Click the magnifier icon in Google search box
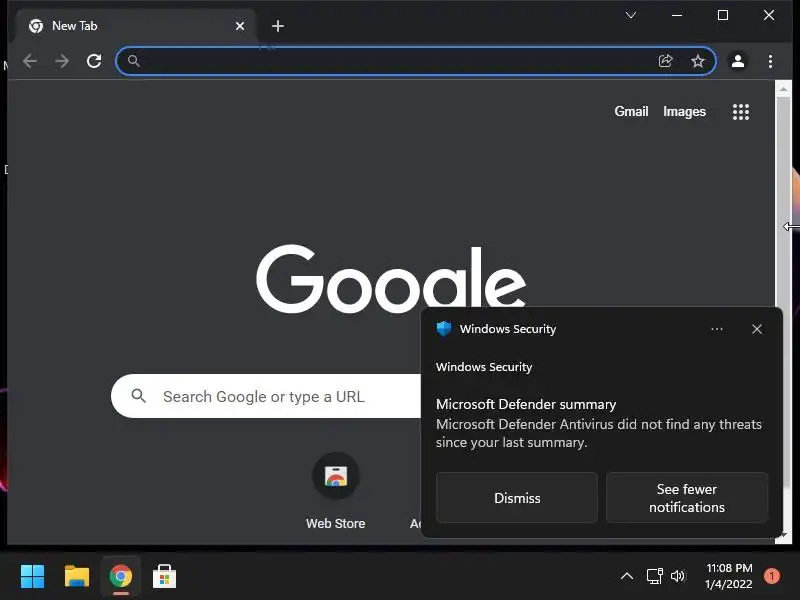Screen dimensions: 800x600 138,396
